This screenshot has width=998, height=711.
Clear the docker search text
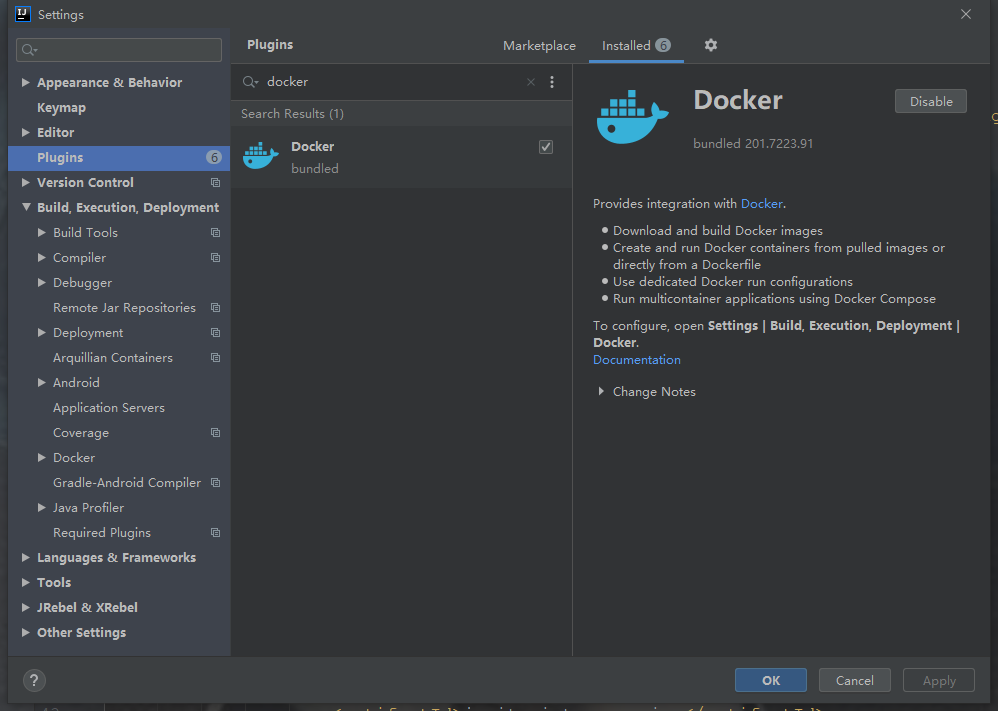pyautogui.click(x=531, y=82)
